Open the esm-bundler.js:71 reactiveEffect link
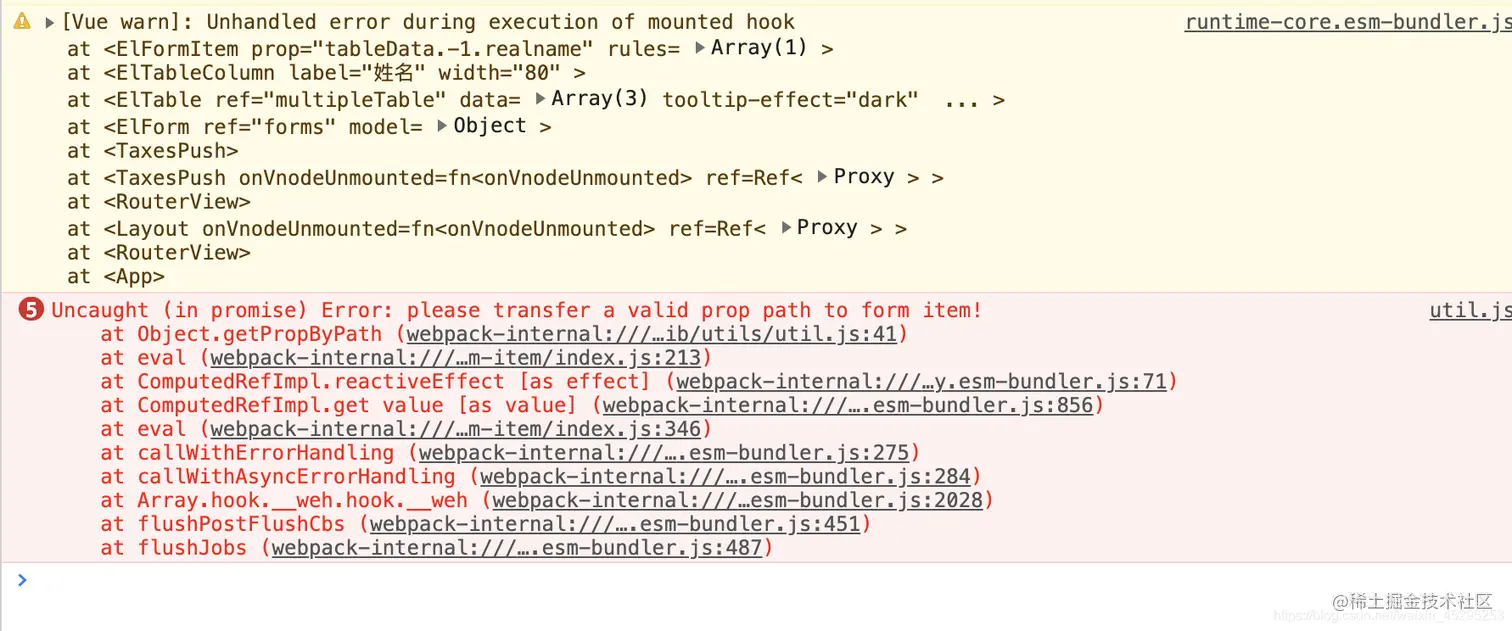The width and height of the screenshot is (1512, 631). click(922, 382)
